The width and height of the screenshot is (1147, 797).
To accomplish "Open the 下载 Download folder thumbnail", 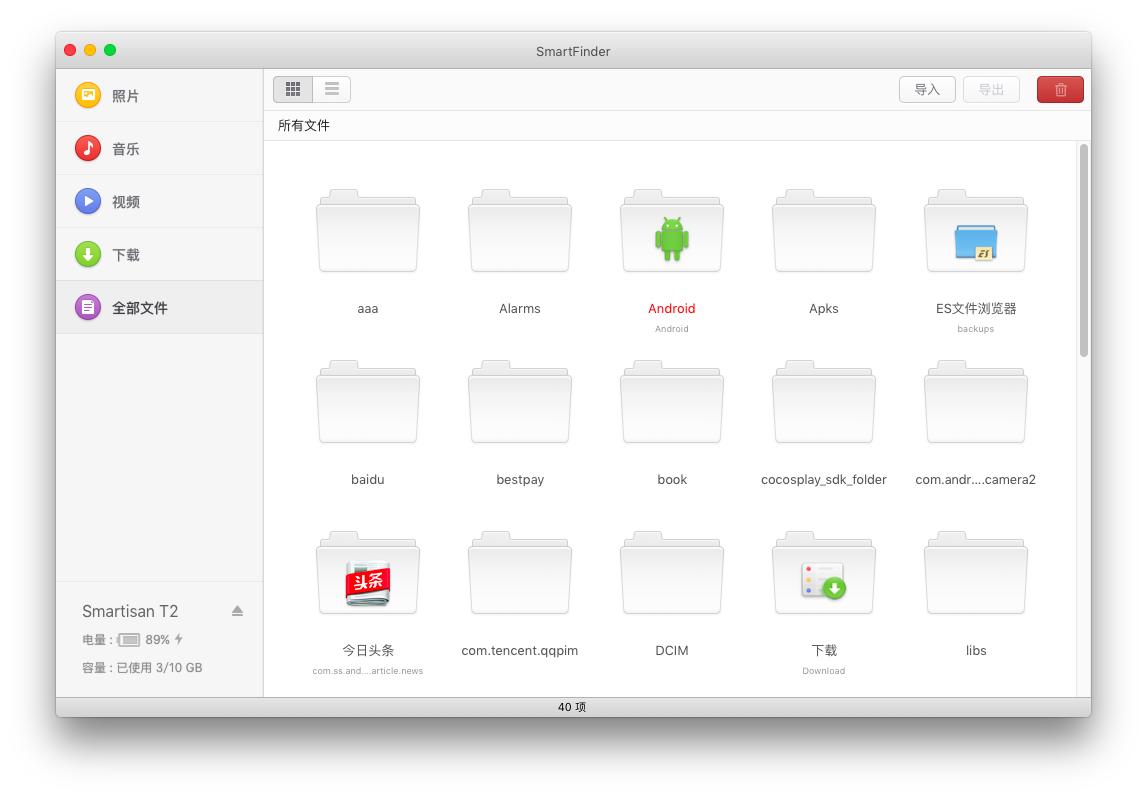I will (824, 575).
